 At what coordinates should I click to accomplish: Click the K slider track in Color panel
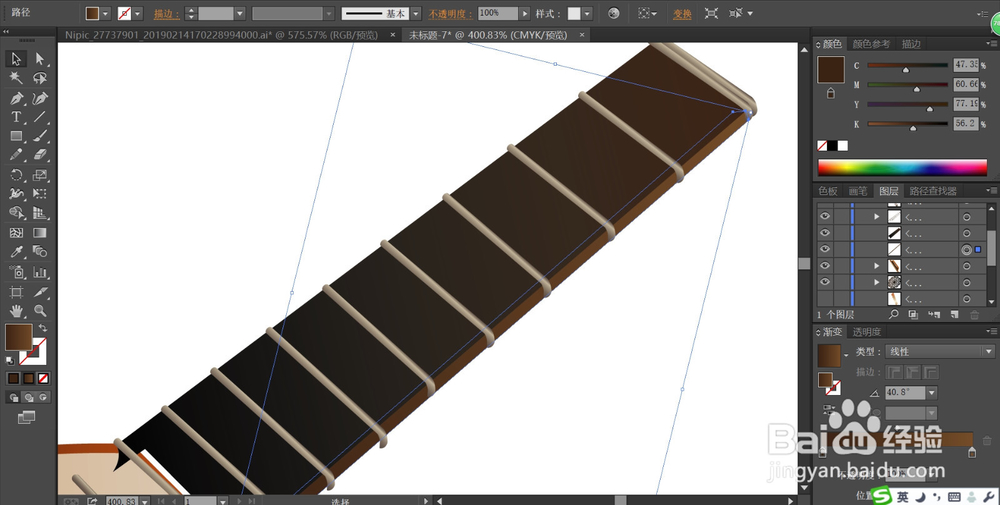908,124
